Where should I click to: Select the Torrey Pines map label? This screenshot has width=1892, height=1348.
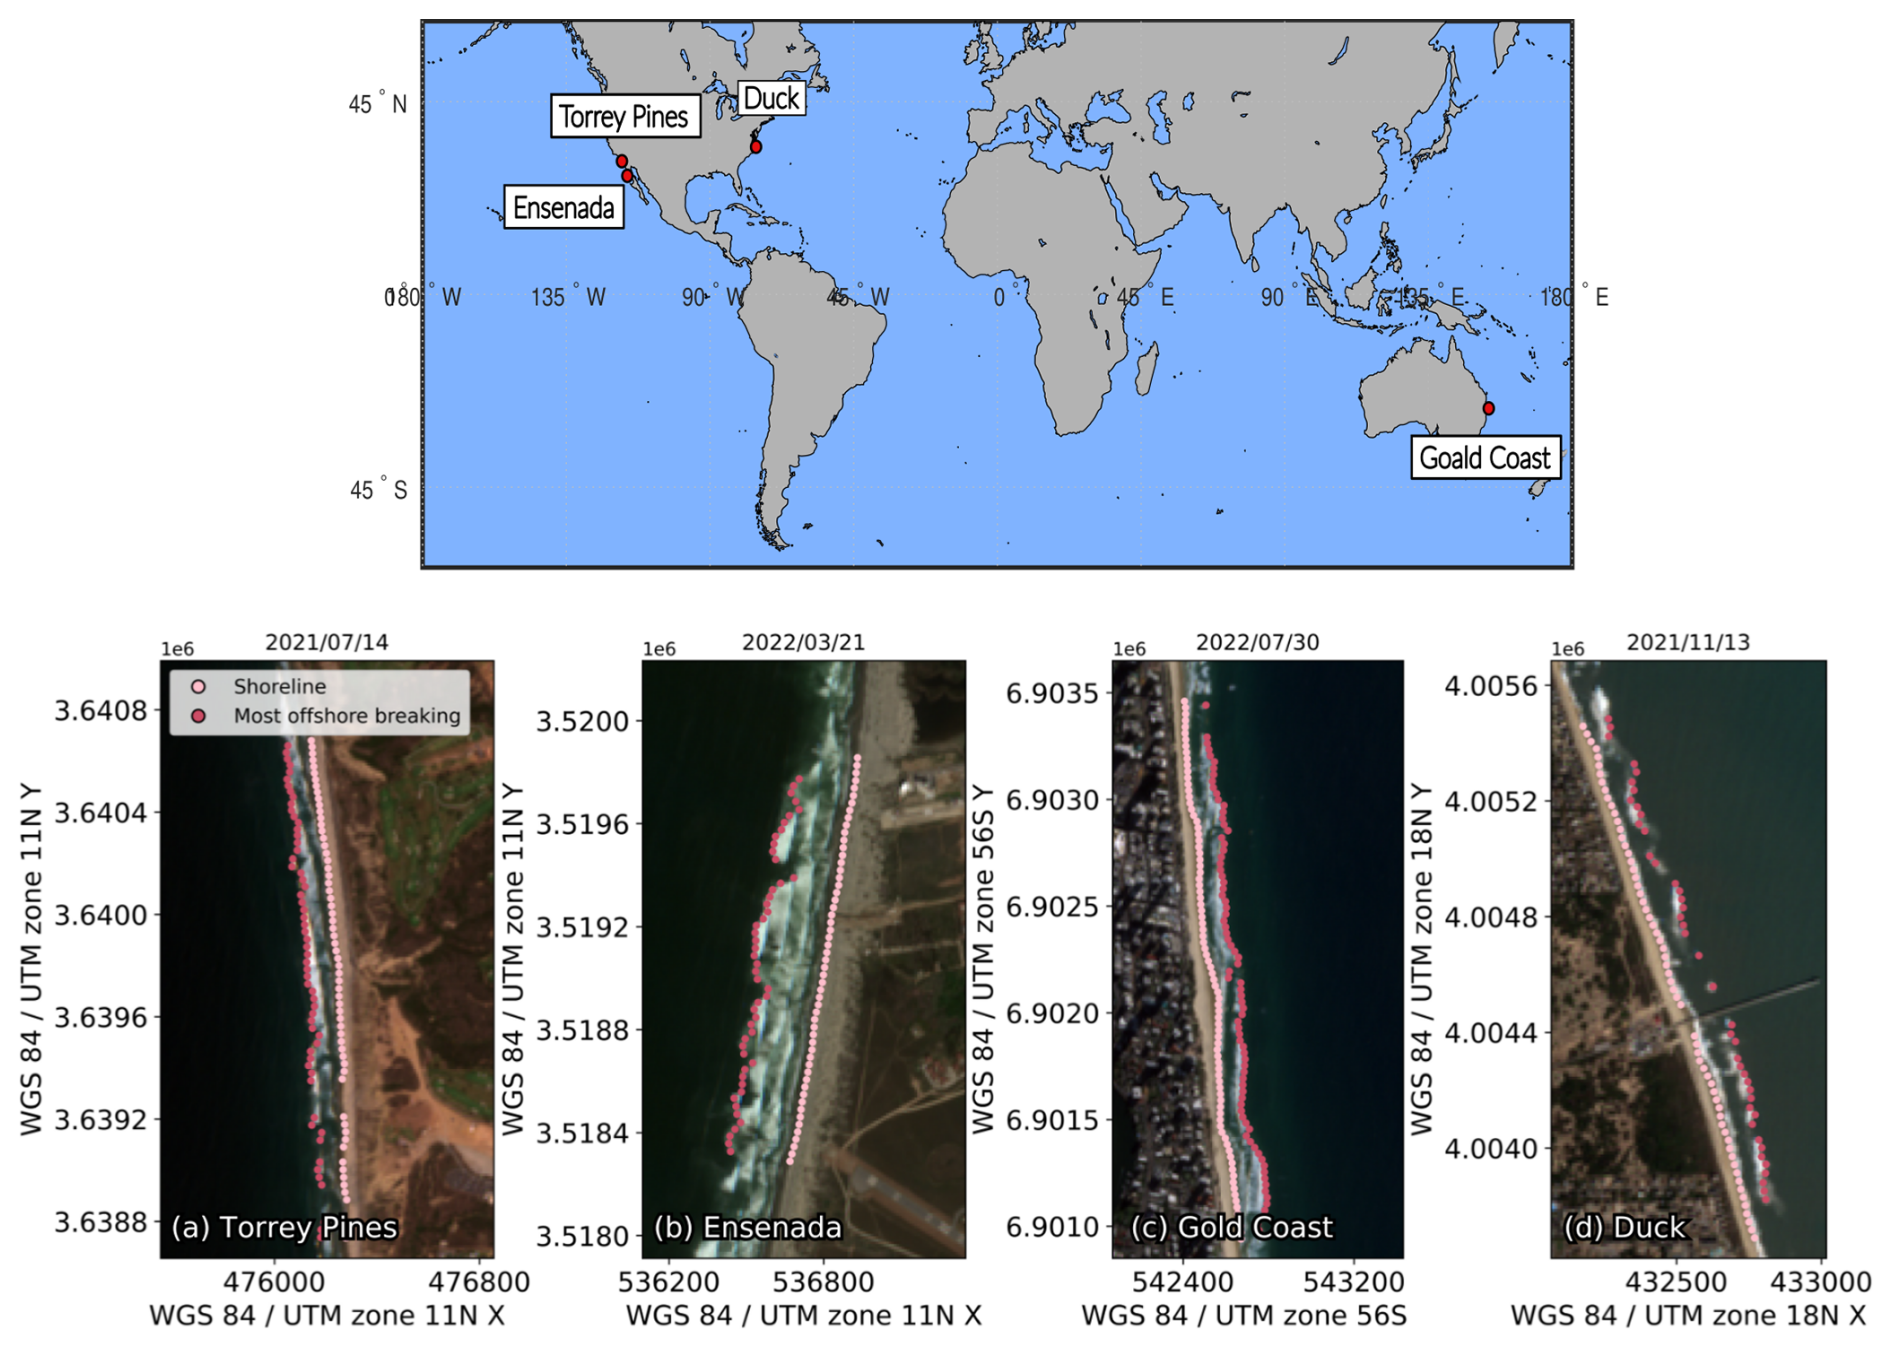[x=624, y=117]
